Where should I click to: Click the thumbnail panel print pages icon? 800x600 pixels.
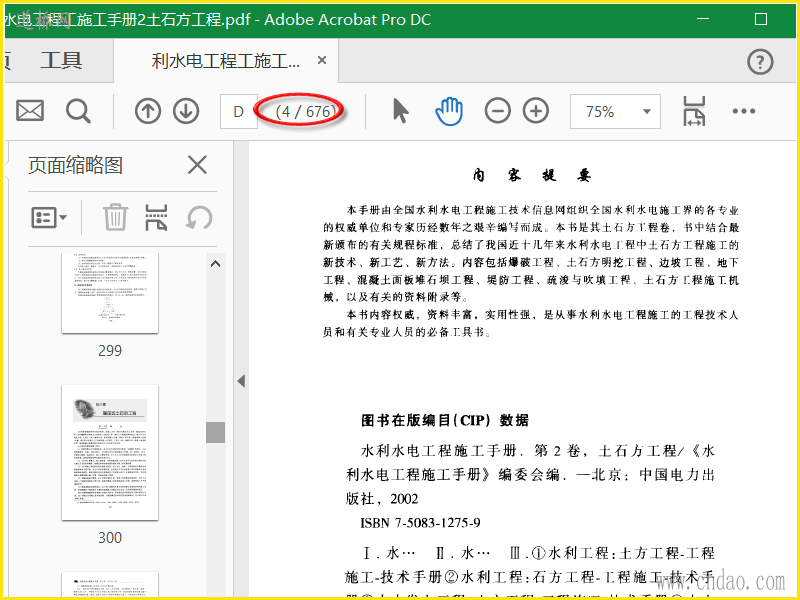(x=156, y=217)
